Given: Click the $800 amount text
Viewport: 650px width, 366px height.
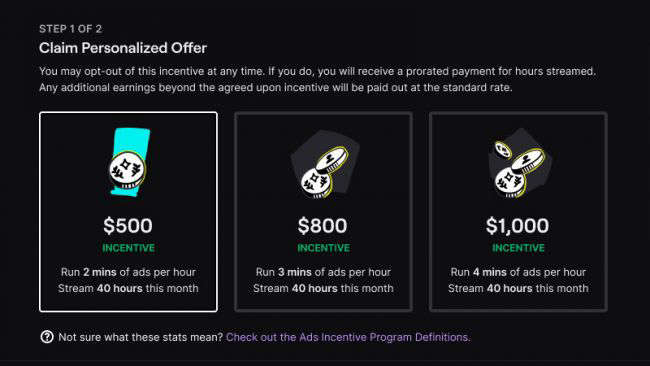Looking at the screenshot, I should [x=323, y=226].
